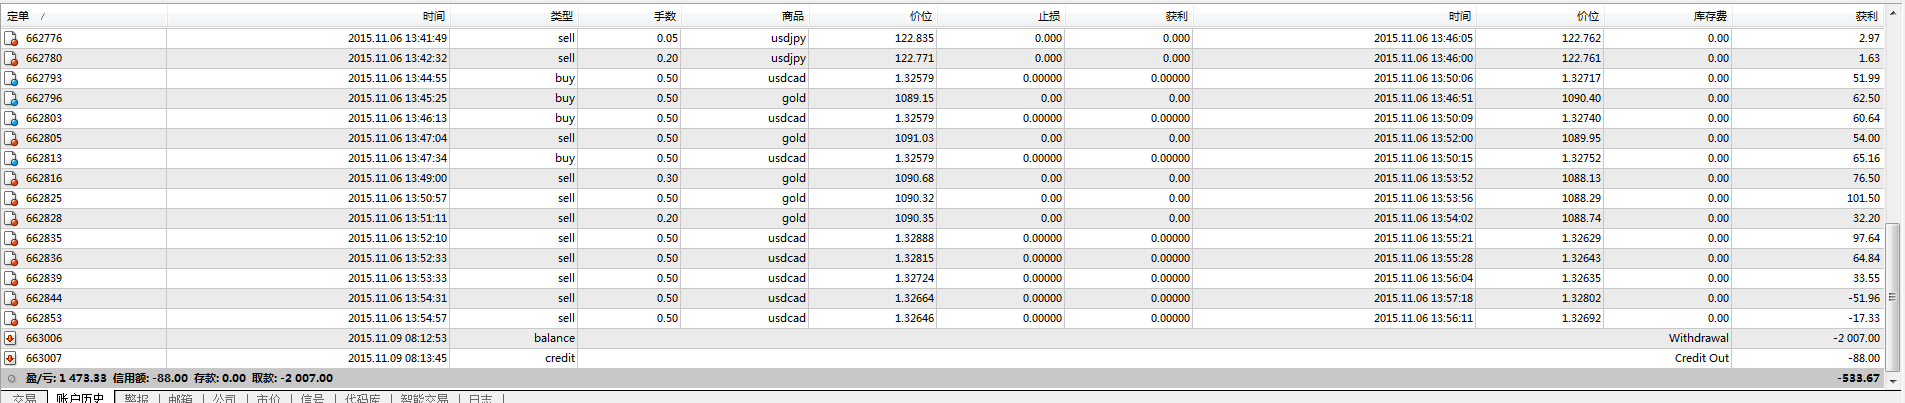Sort by the 商品 column header
This screenshot has height=403, width=1905.
point(792,16)
